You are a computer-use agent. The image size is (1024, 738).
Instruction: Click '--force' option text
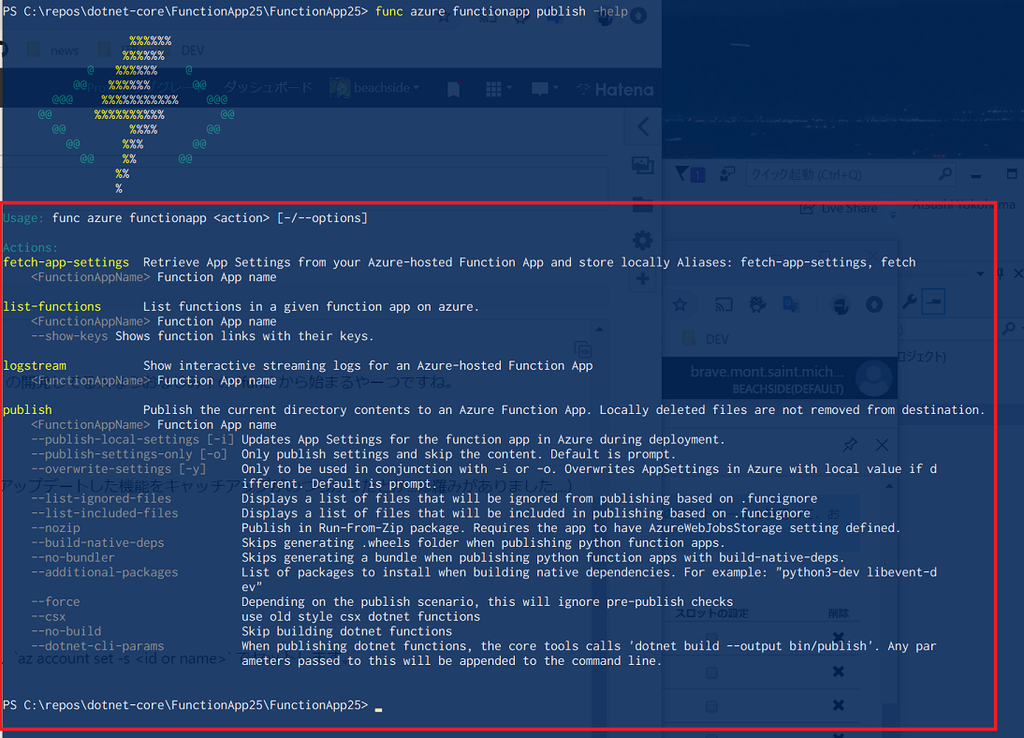pyautogui.click(x=56, y=602)
